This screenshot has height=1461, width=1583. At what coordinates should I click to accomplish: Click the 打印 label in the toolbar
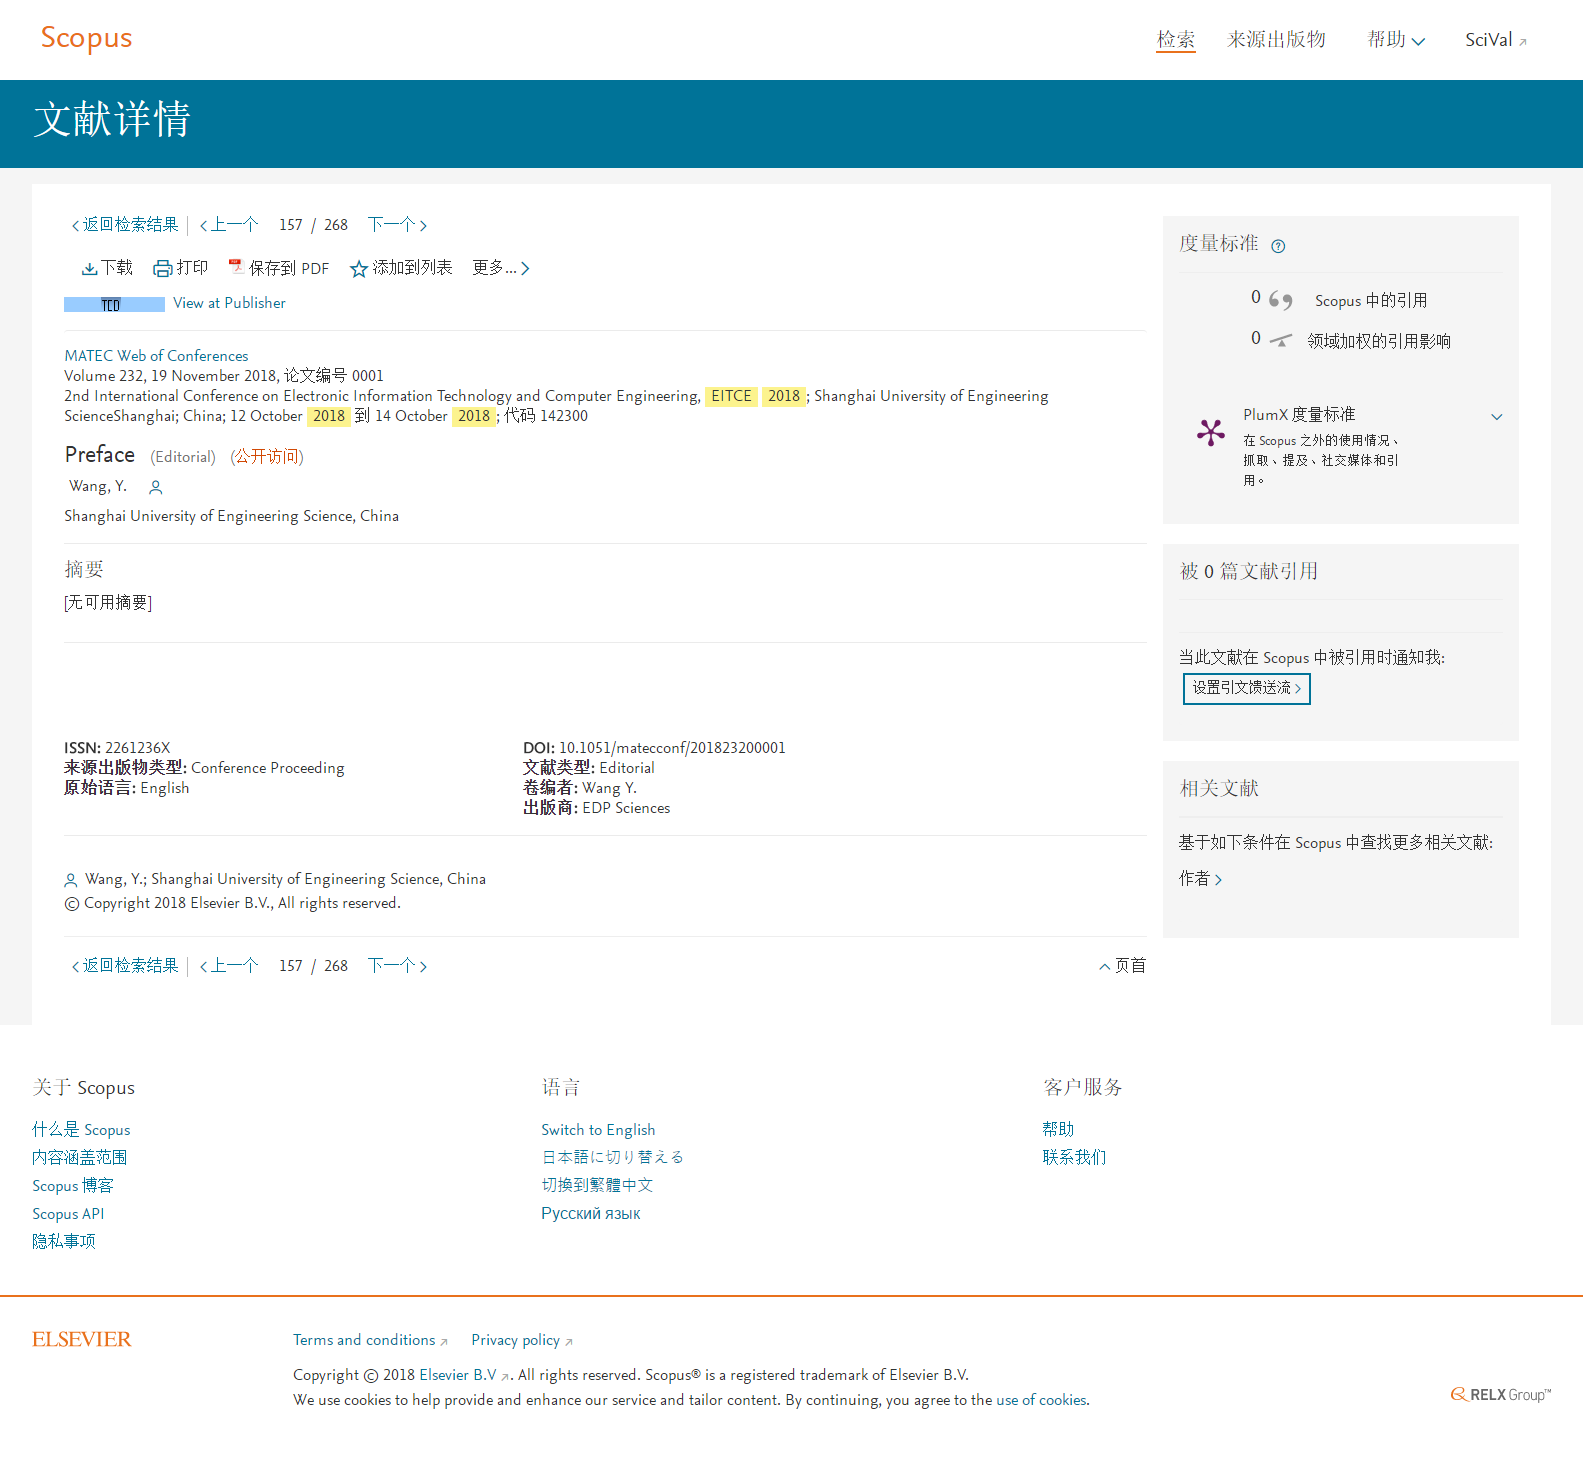pyautogui.click(x=192, y=268)
